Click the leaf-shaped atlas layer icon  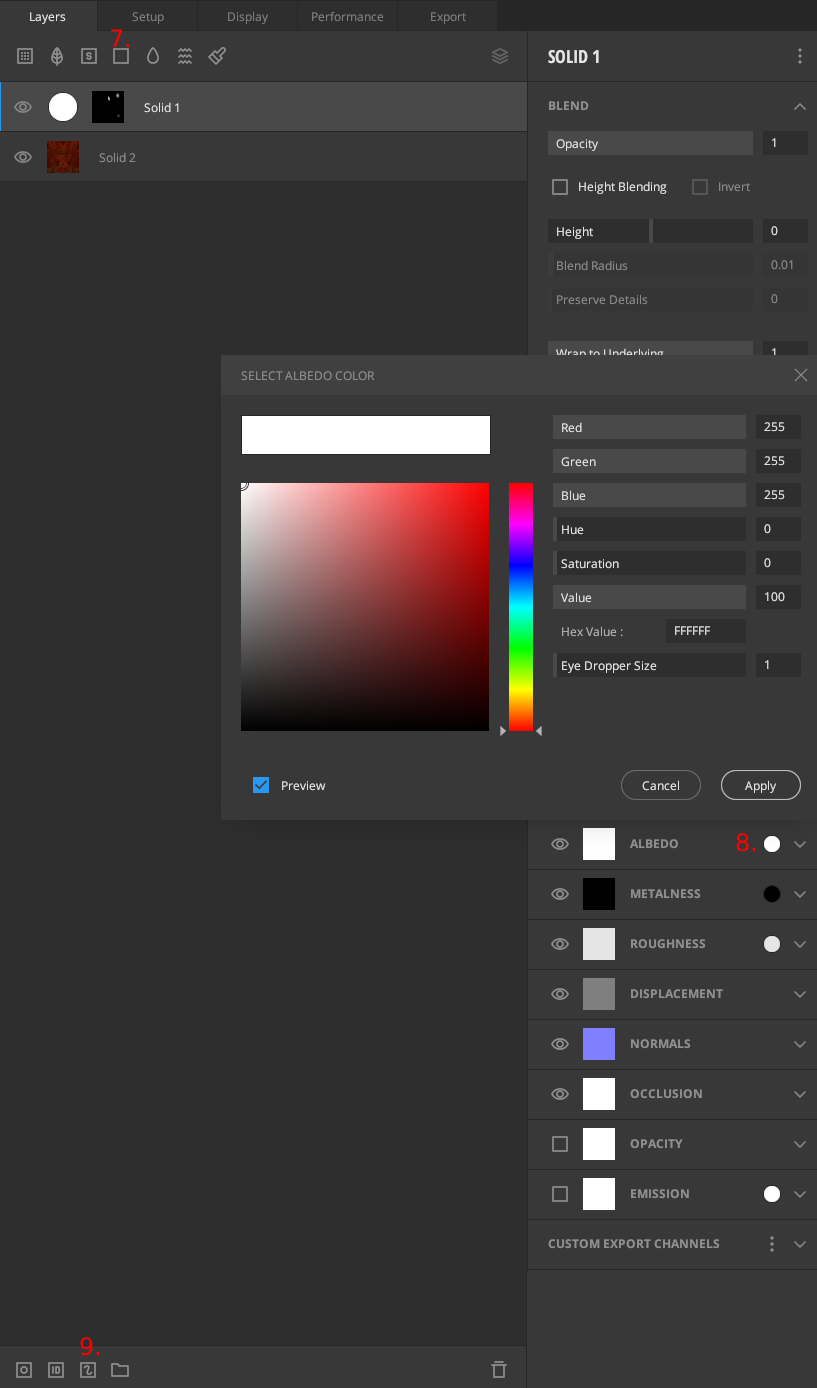point(57,57)
